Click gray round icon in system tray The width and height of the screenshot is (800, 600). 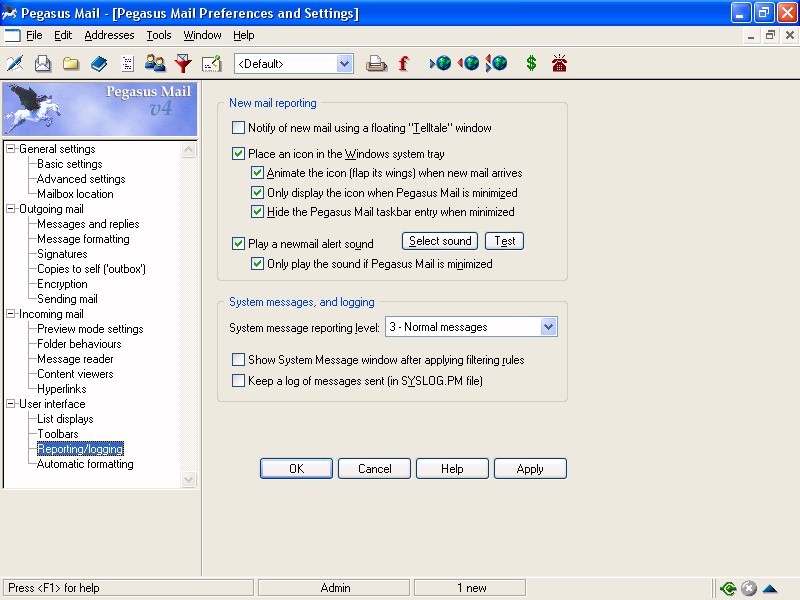pyautogui.click(x=748, y=589)
